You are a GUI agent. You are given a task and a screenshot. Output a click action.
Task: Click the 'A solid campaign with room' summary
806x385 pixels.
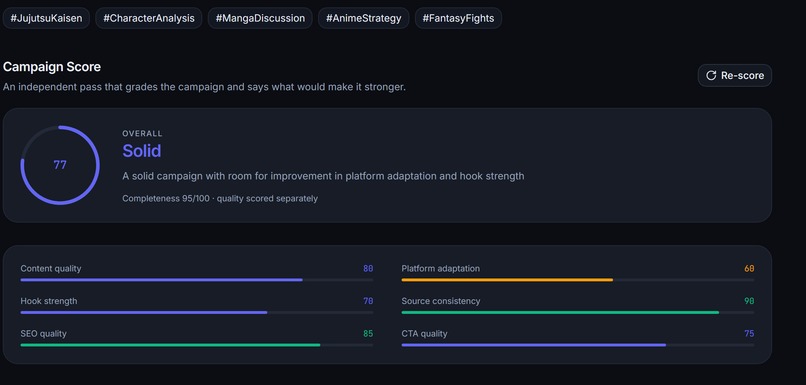(323, 176)
